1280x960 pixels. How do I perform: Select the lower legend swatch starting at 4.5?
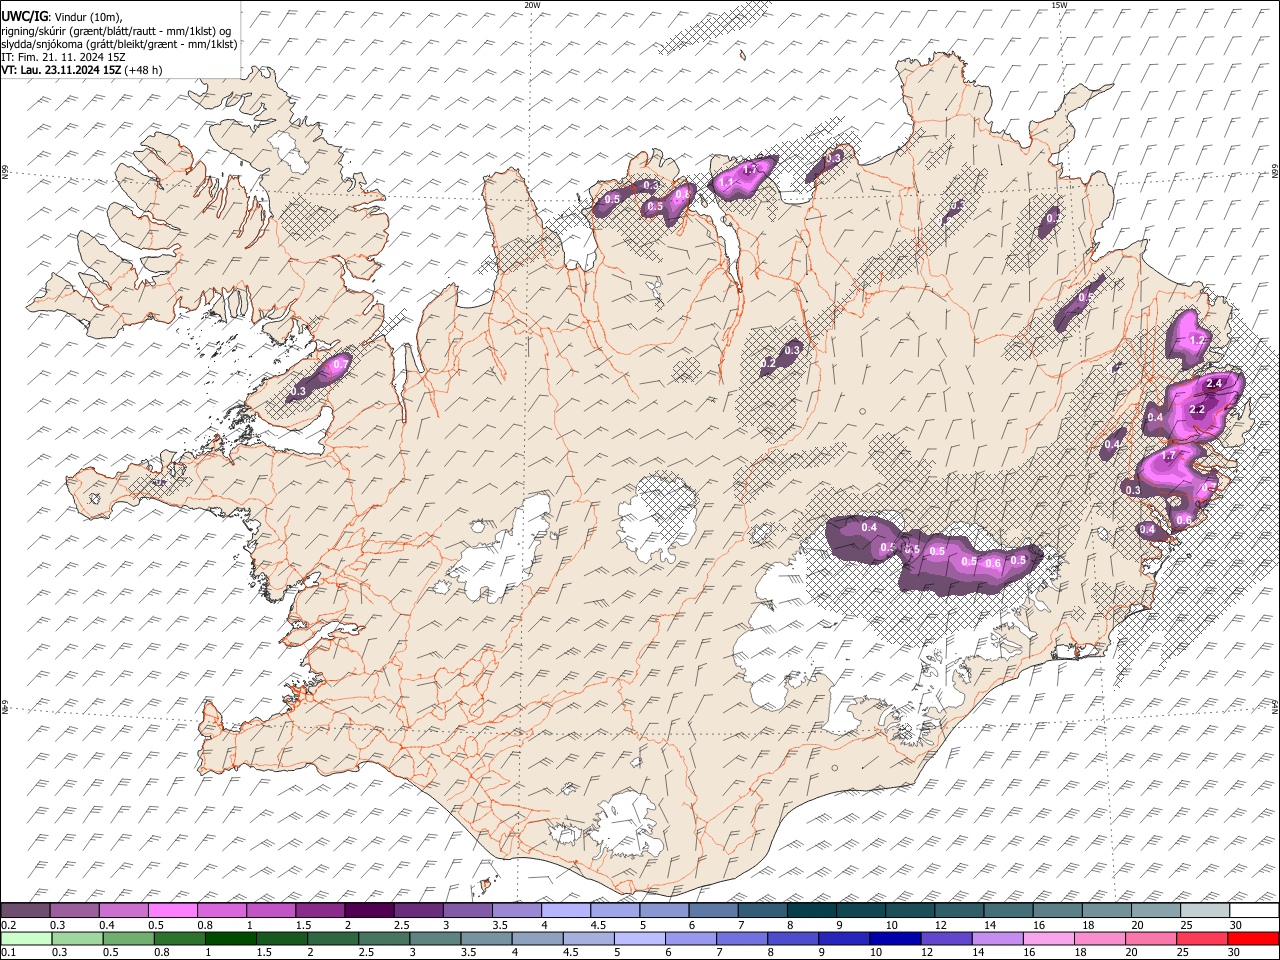click(x=588, y=938)
